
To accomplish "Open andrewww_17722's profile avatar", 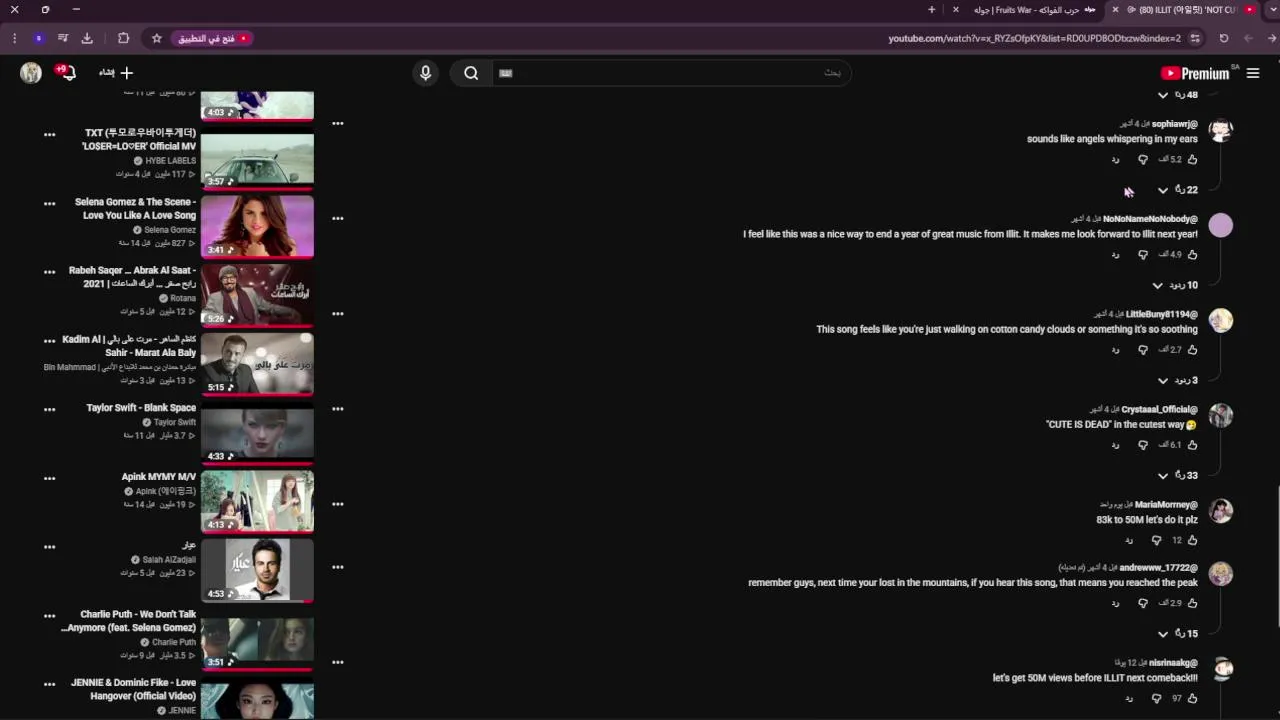I will [1220, 574].
